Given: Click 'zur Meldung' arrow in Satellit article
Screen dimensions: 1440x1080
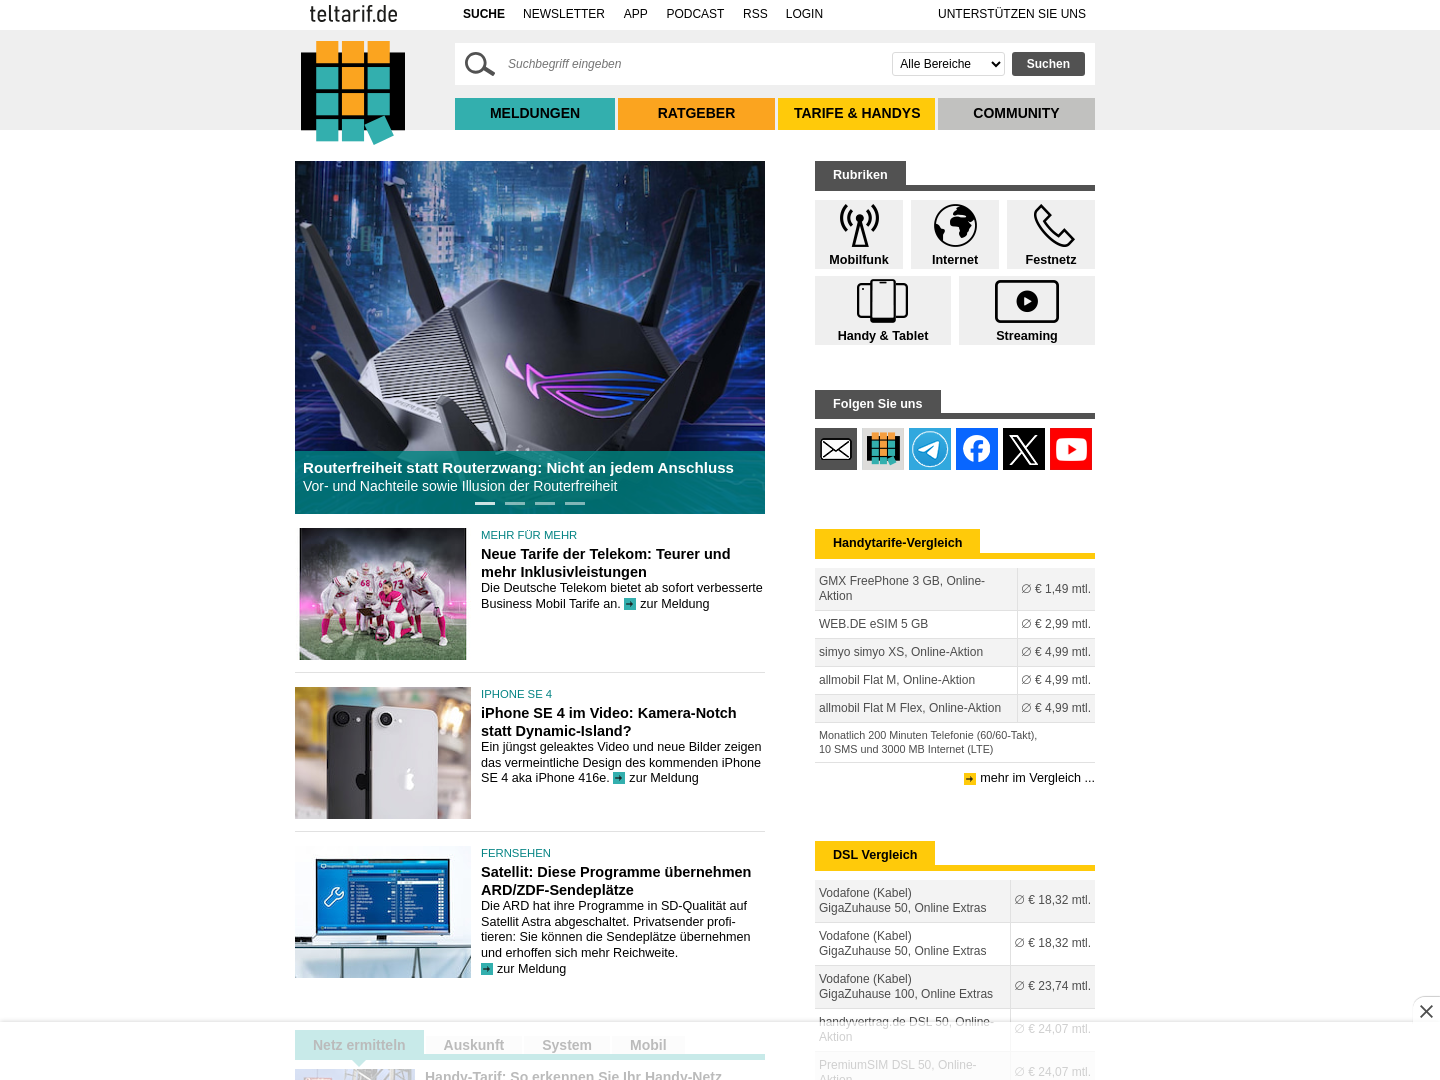Looking at the screenshot, I should click(487, 969).
